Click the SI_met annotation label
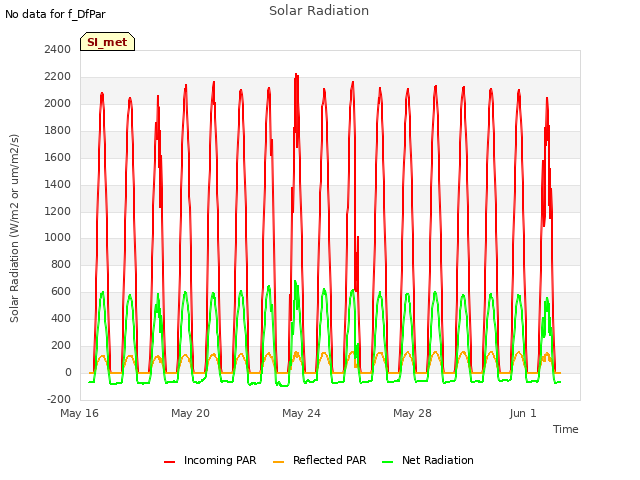 (x=107, y=42)
